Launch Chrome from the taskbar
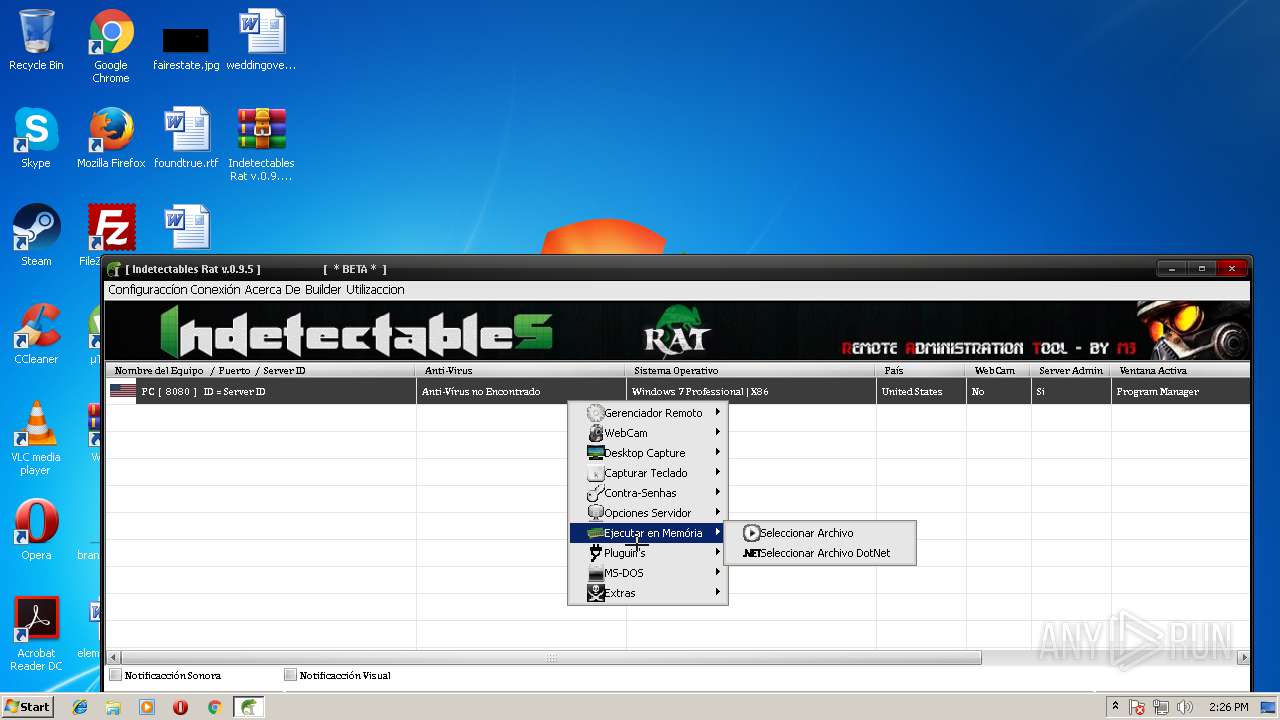Viewport: 1280px width, 720px height. [x=214, y=707]
